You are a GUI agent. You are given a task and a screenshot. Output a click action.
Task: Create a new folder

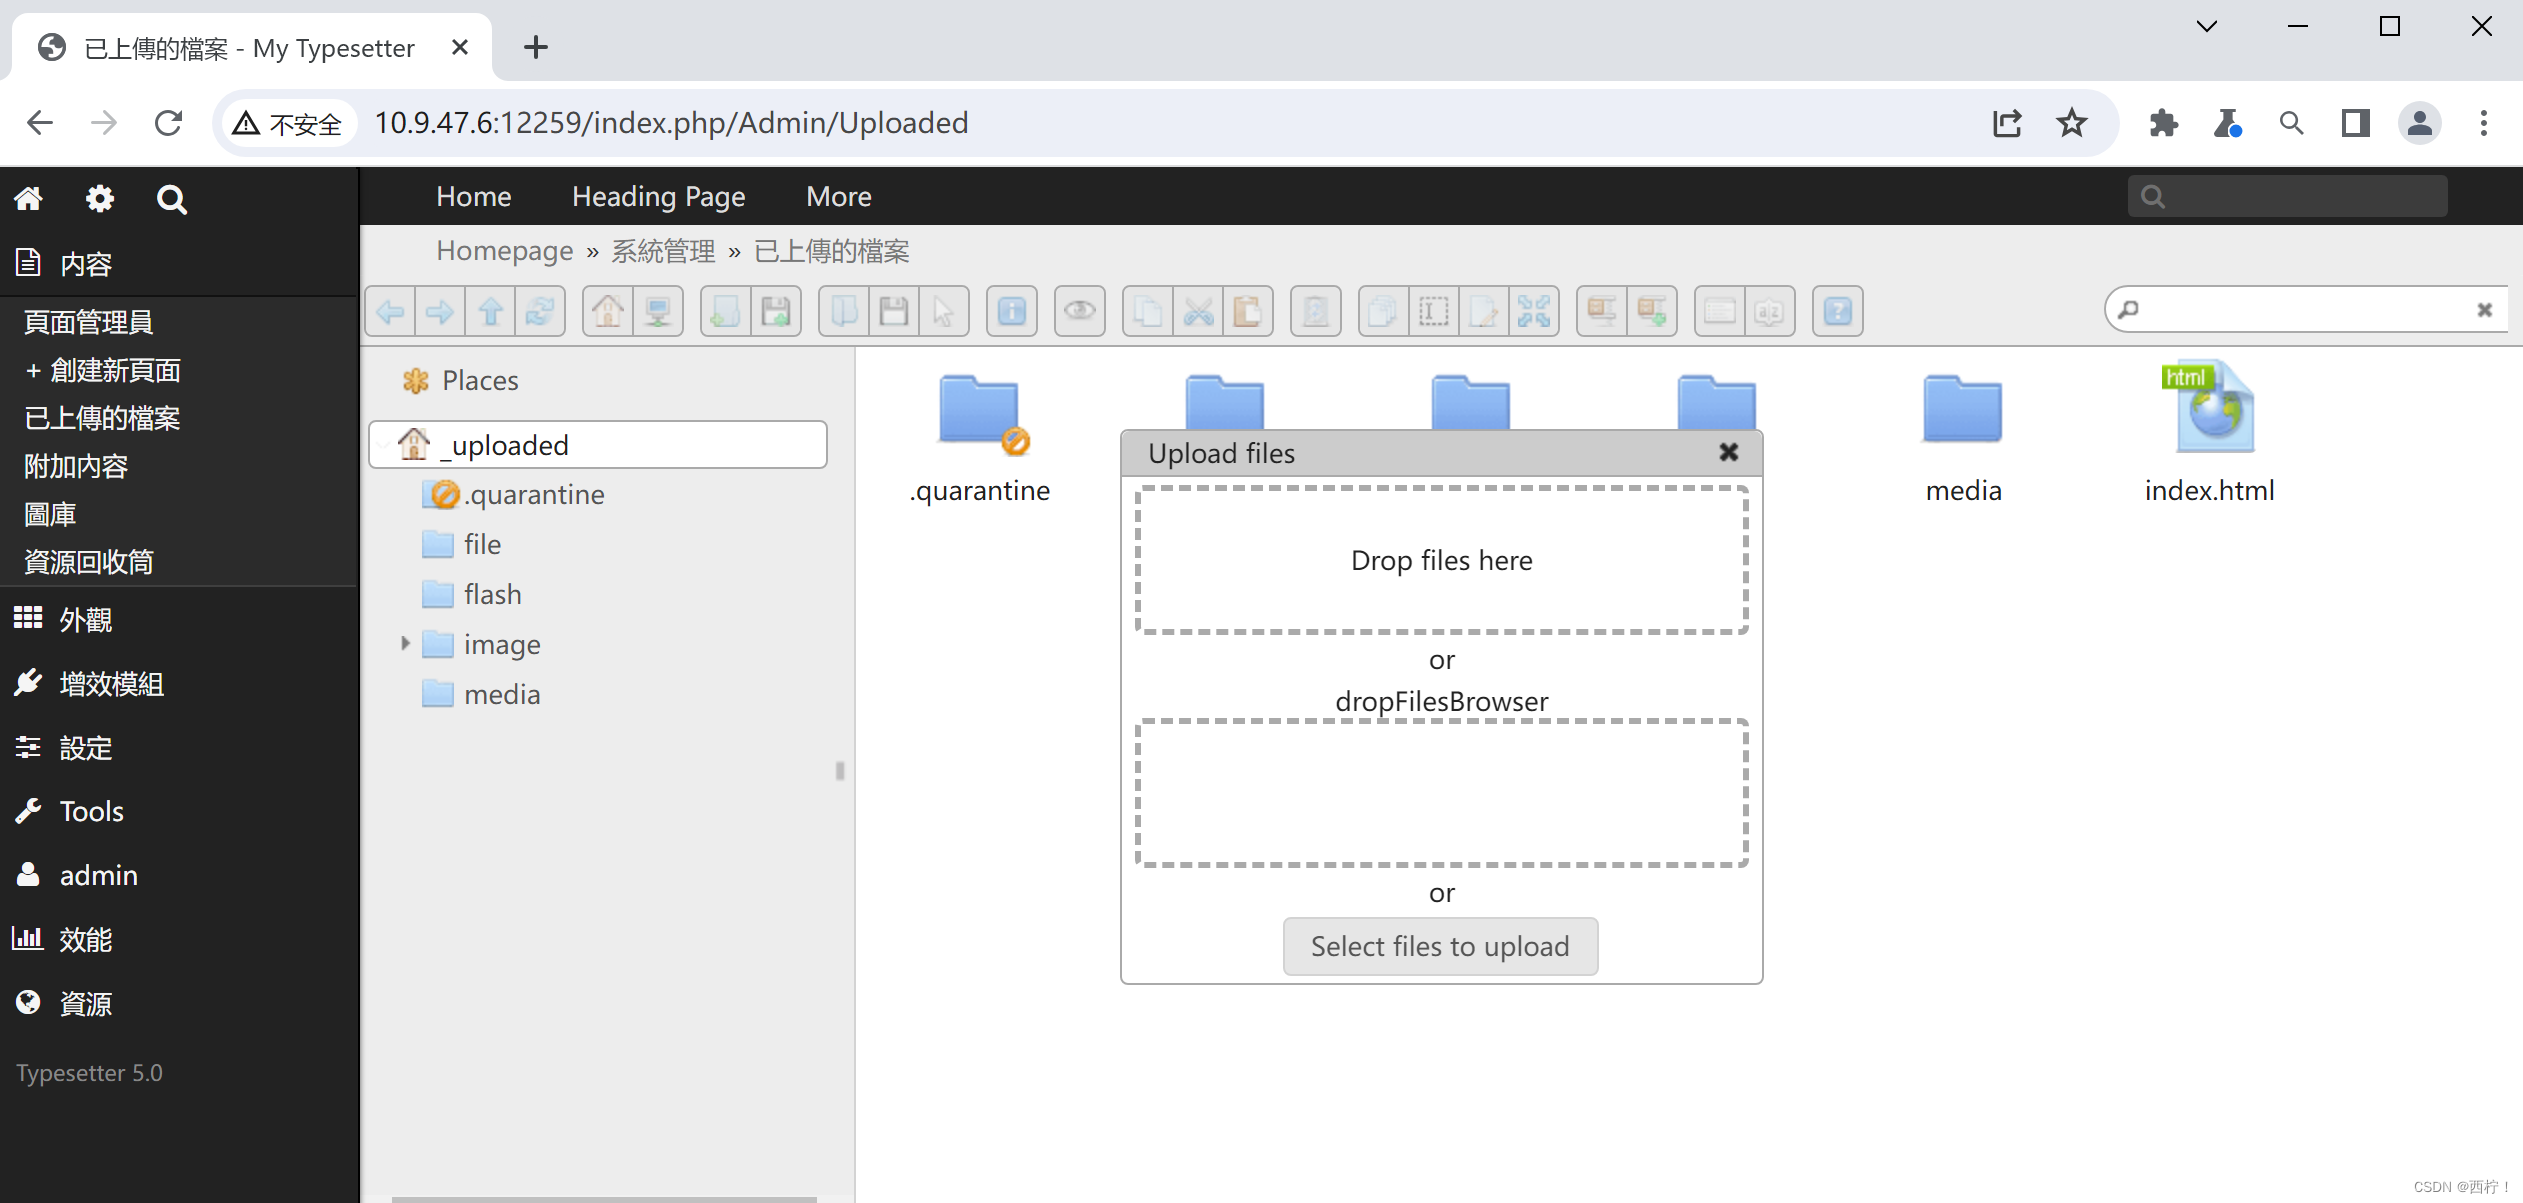[726, 312]
